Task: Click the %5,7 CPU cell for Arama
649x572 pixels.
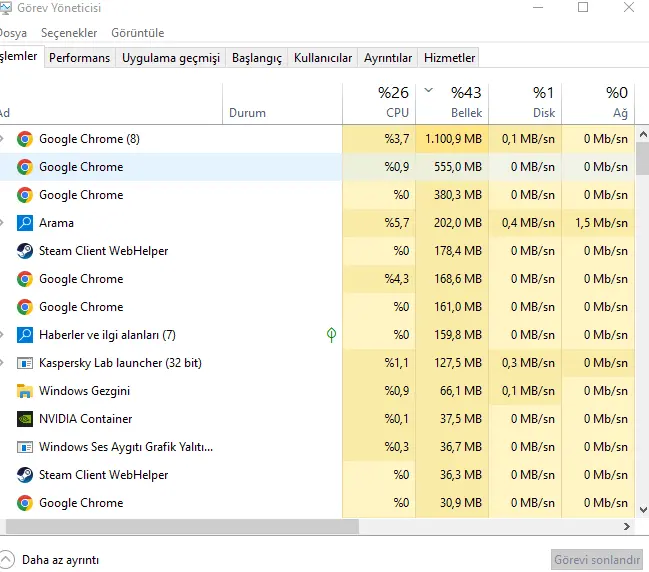Action: coord(379,223)
